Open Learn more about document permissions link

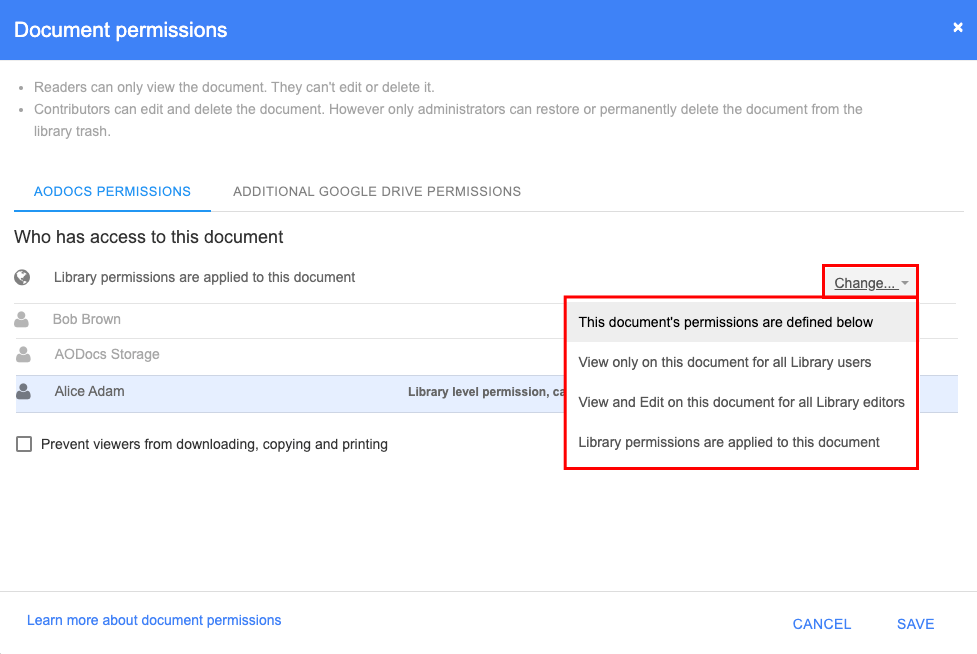154,620
